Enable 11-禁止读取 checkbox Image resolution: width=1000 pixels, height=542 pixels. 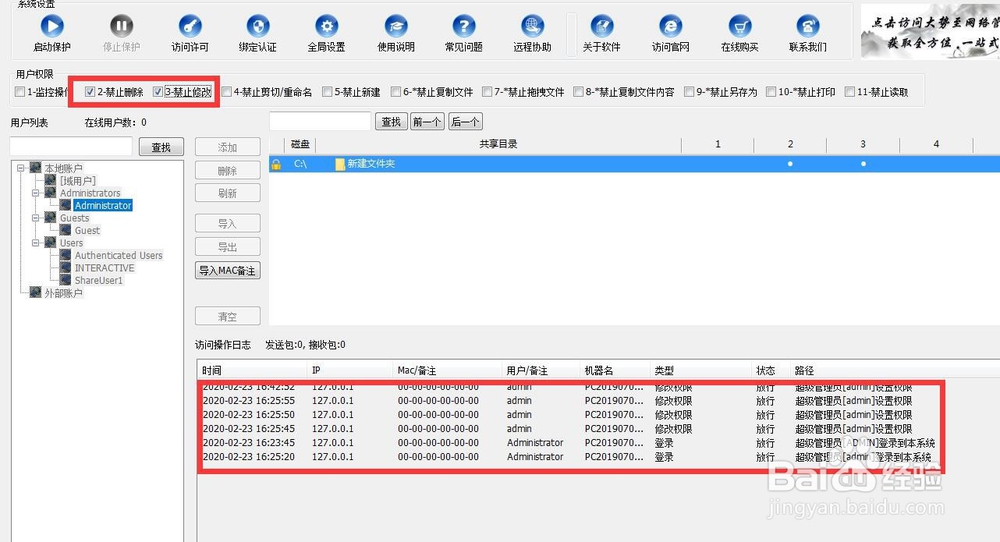(849, 92)
